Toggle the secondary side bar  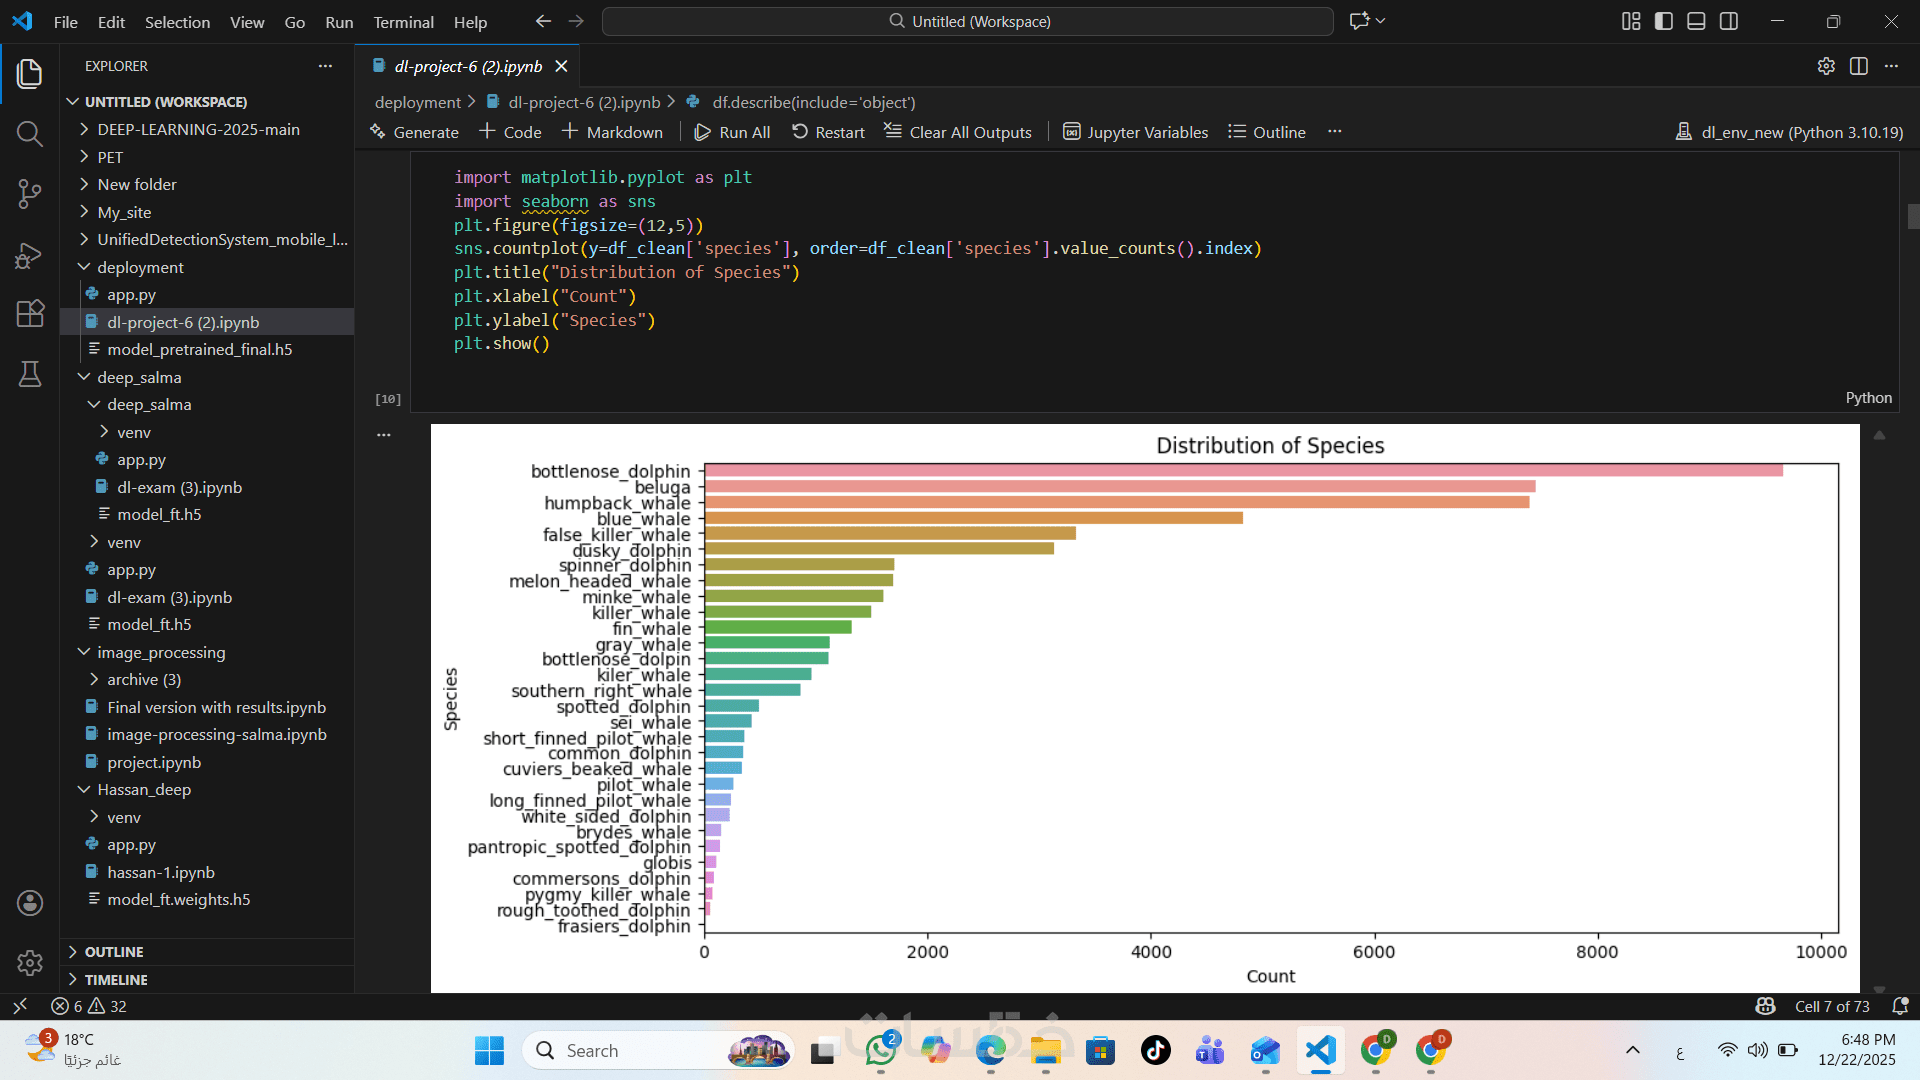[x=1729, y=21]
